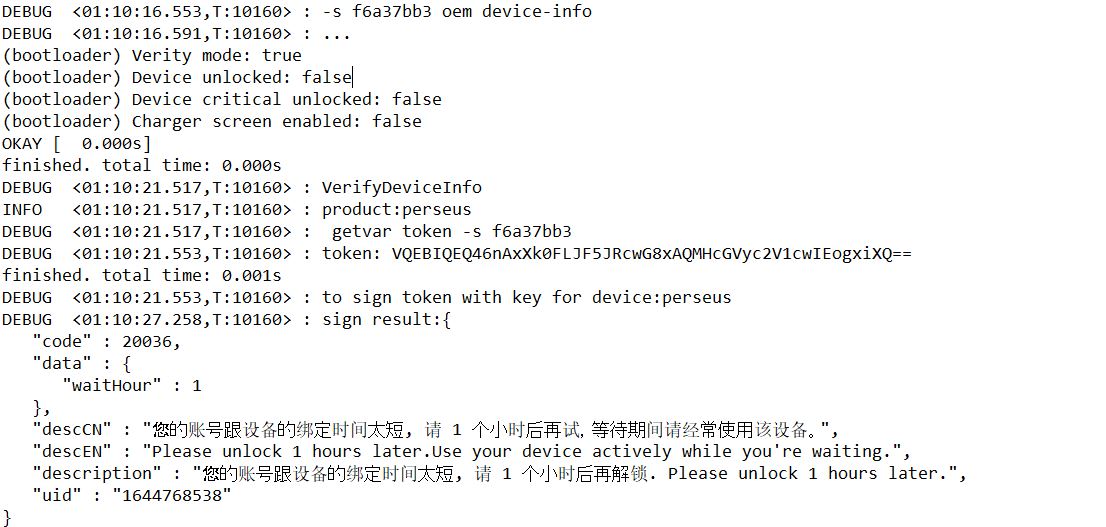Click the "getvar token -s f6a37bb3" command
The width and height of the screenshot is (1106, 527).
coord(451,231)
